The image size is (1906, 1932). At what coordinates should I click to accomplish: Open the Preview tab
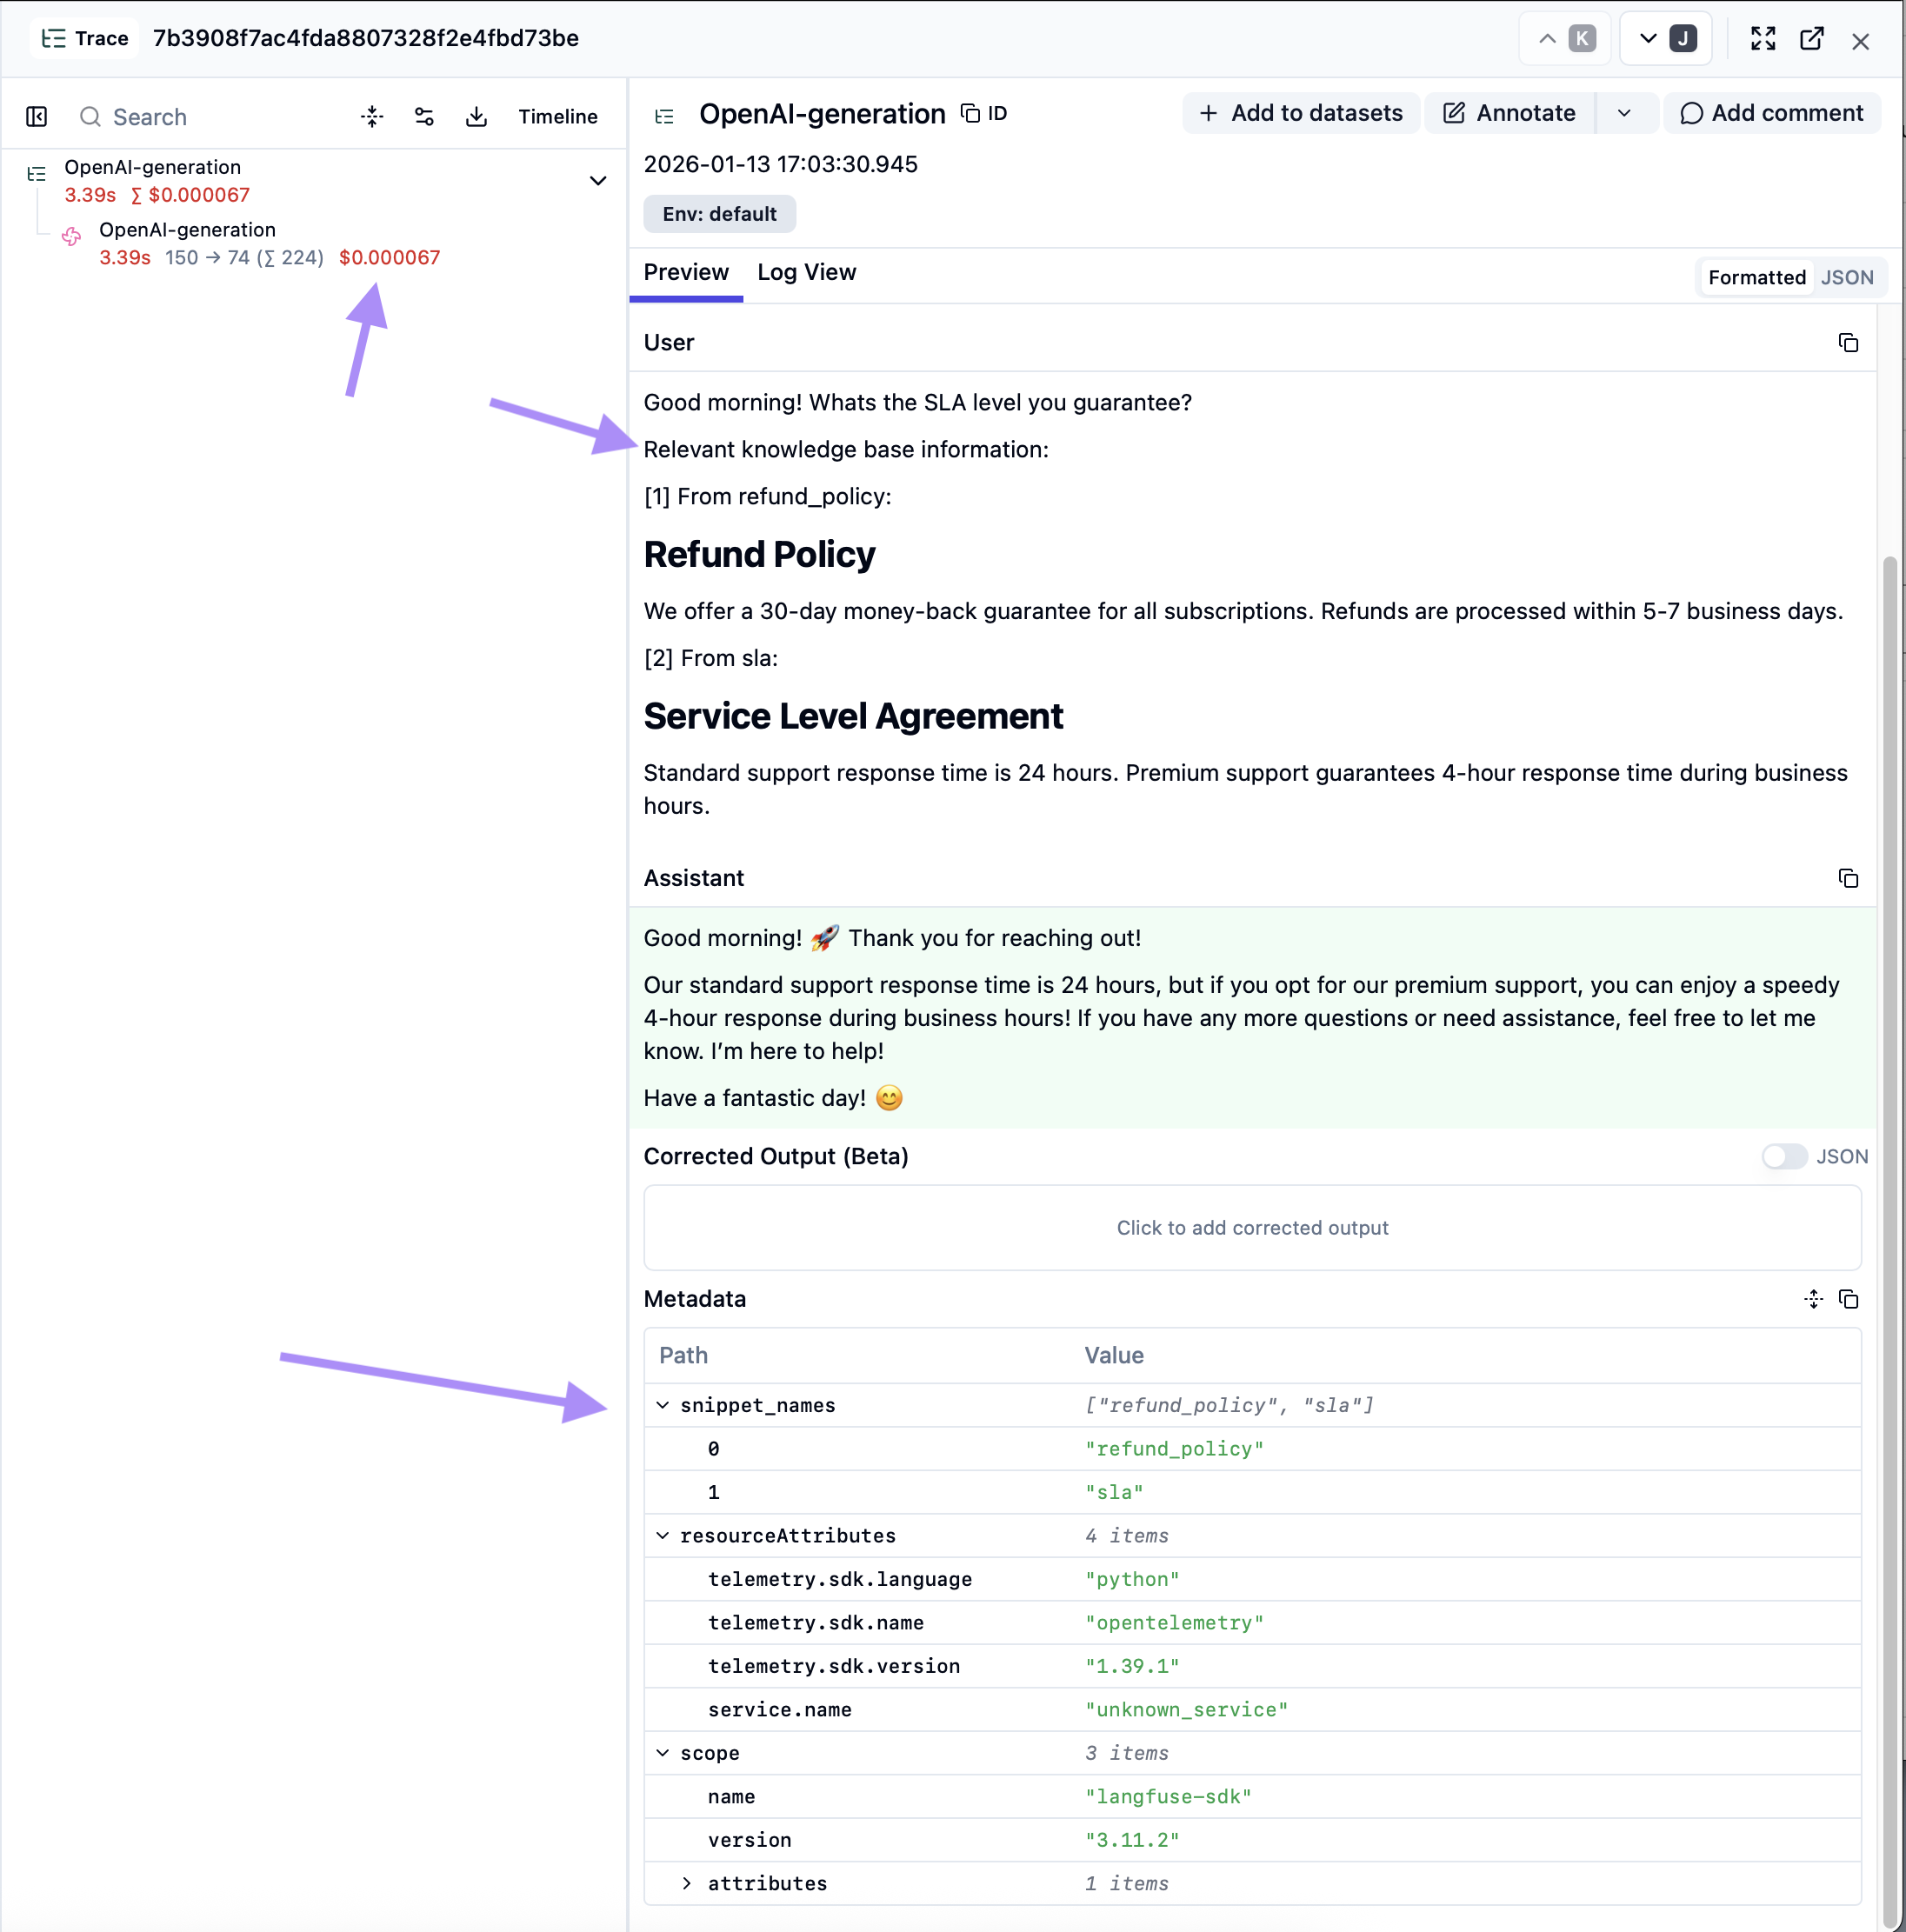pyautogui.click(x=686, y=272)
